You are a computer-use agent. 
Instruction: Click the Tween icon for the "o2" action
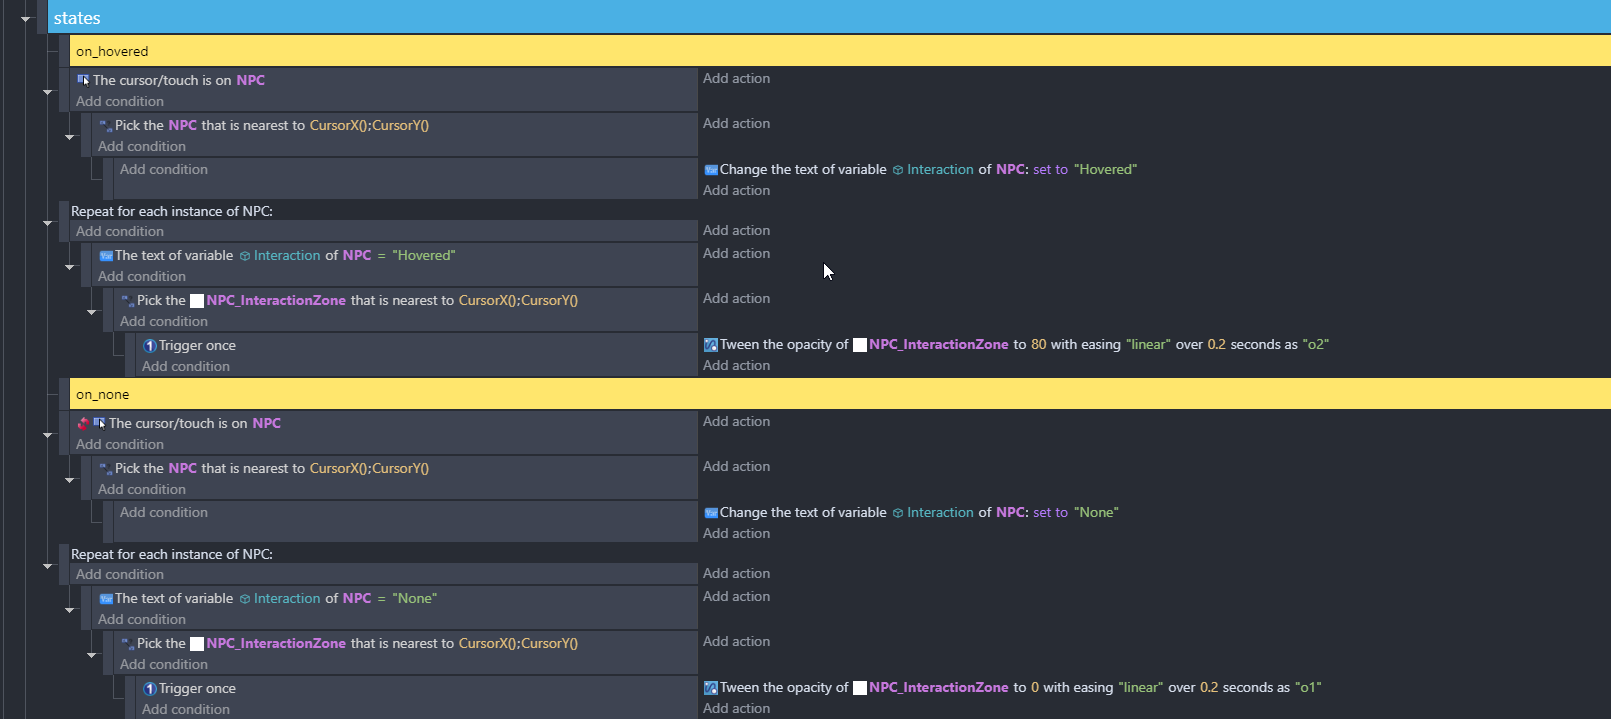tap(711, 345)
